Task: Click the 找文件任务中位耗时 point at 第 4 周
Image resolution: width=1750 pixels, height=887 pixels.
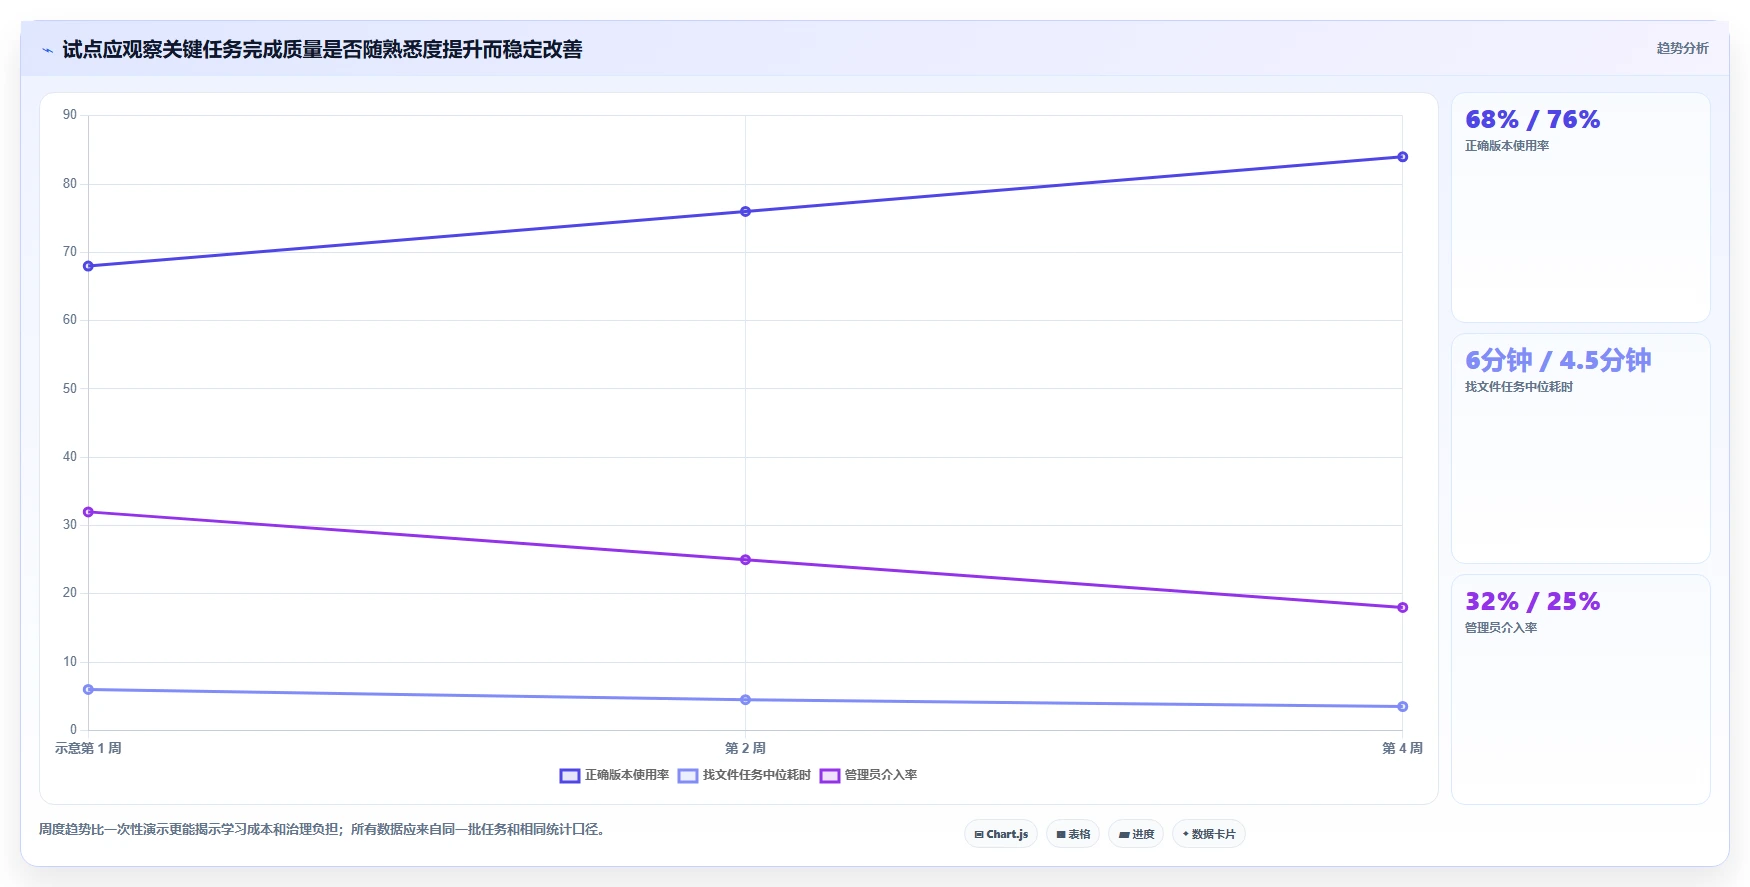Action: (x=1402, y=706)
